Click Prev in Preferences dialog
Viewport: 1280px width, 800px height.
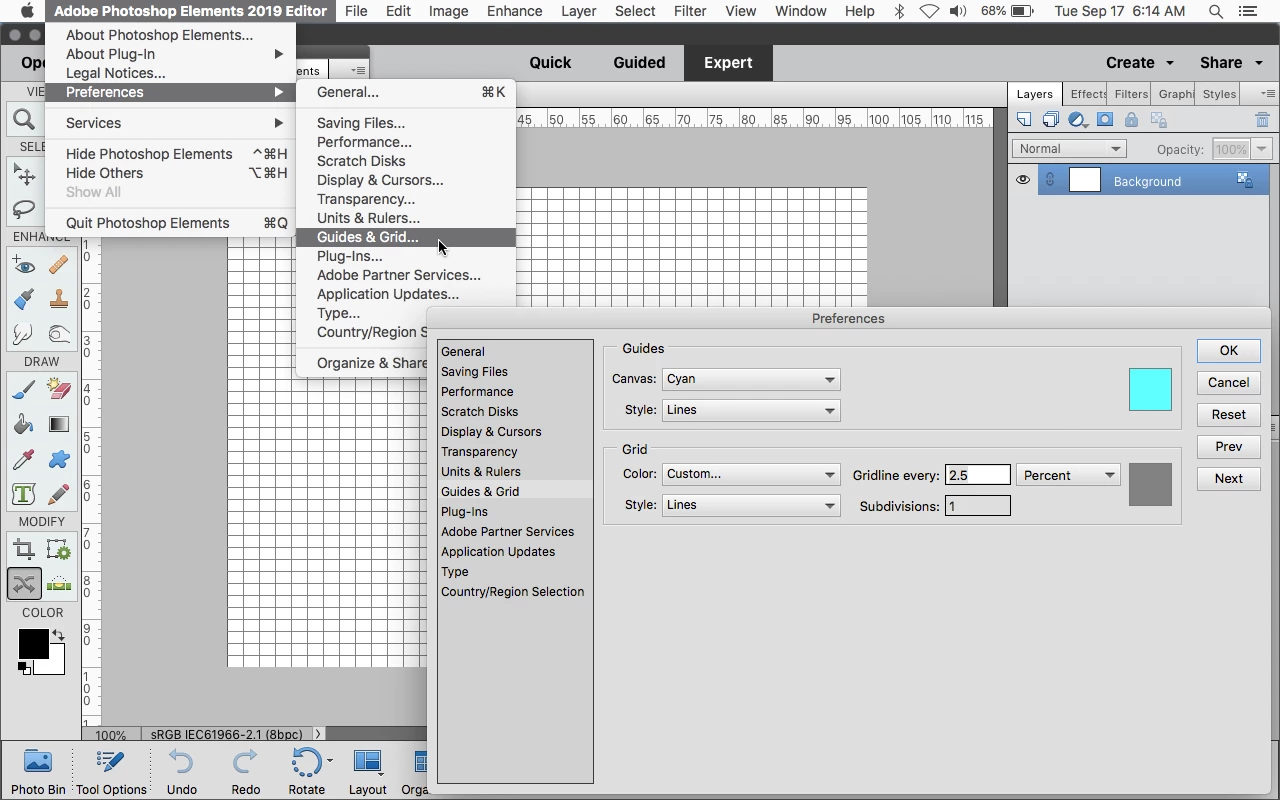(x=1229, y=446)
